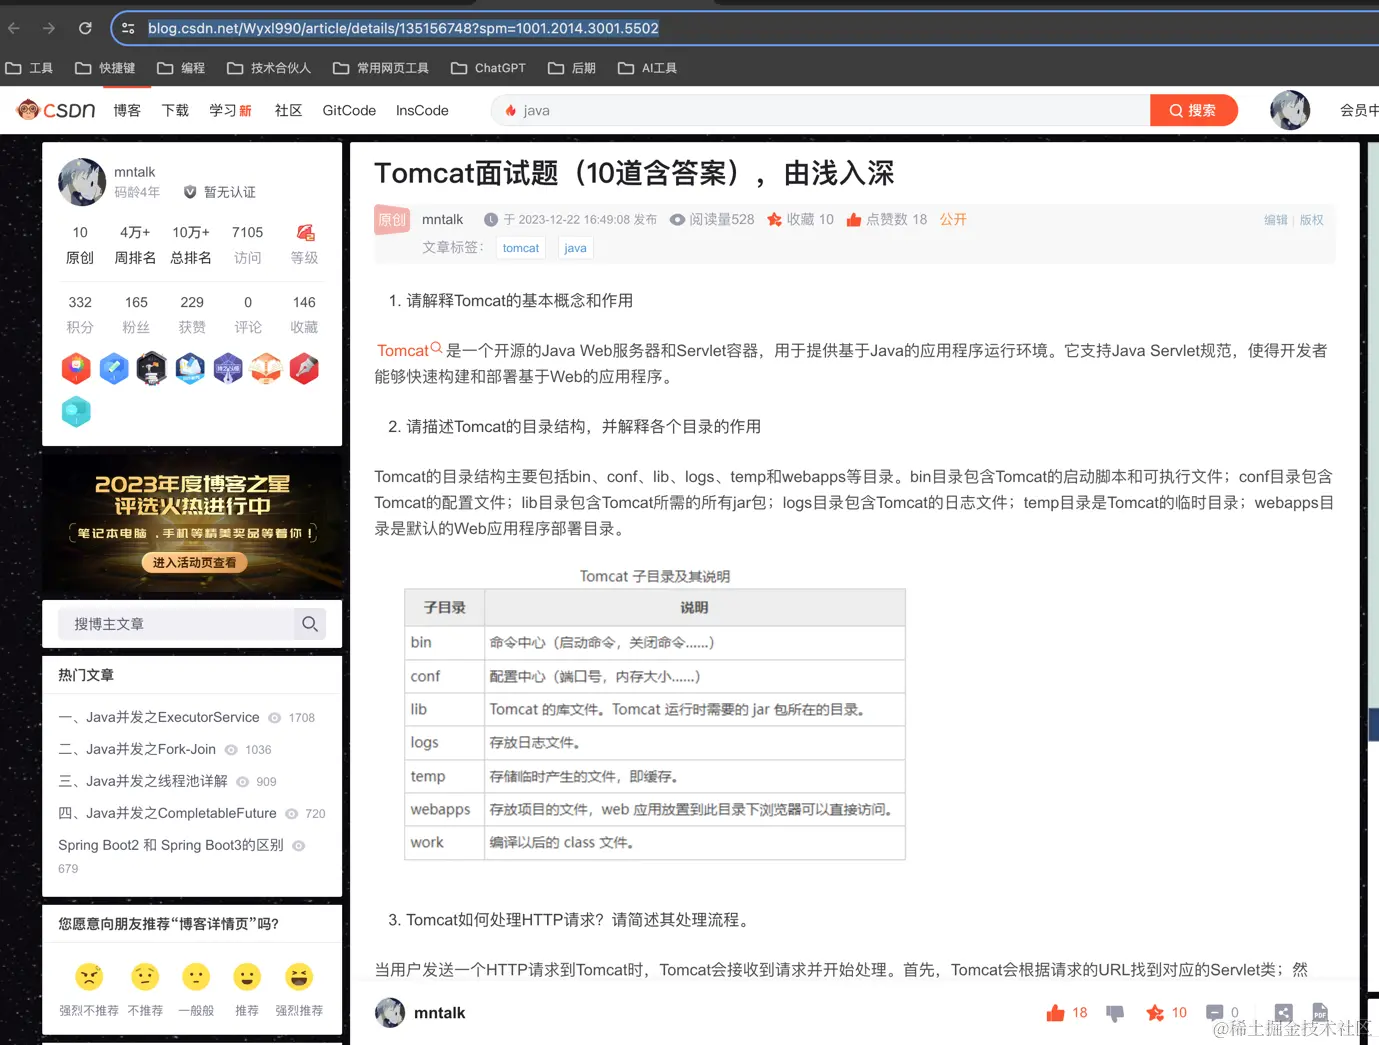Screen dimensions: 1379x1045
Task: Choose the 不推荐 emoji rating
Action: [145, 977]
